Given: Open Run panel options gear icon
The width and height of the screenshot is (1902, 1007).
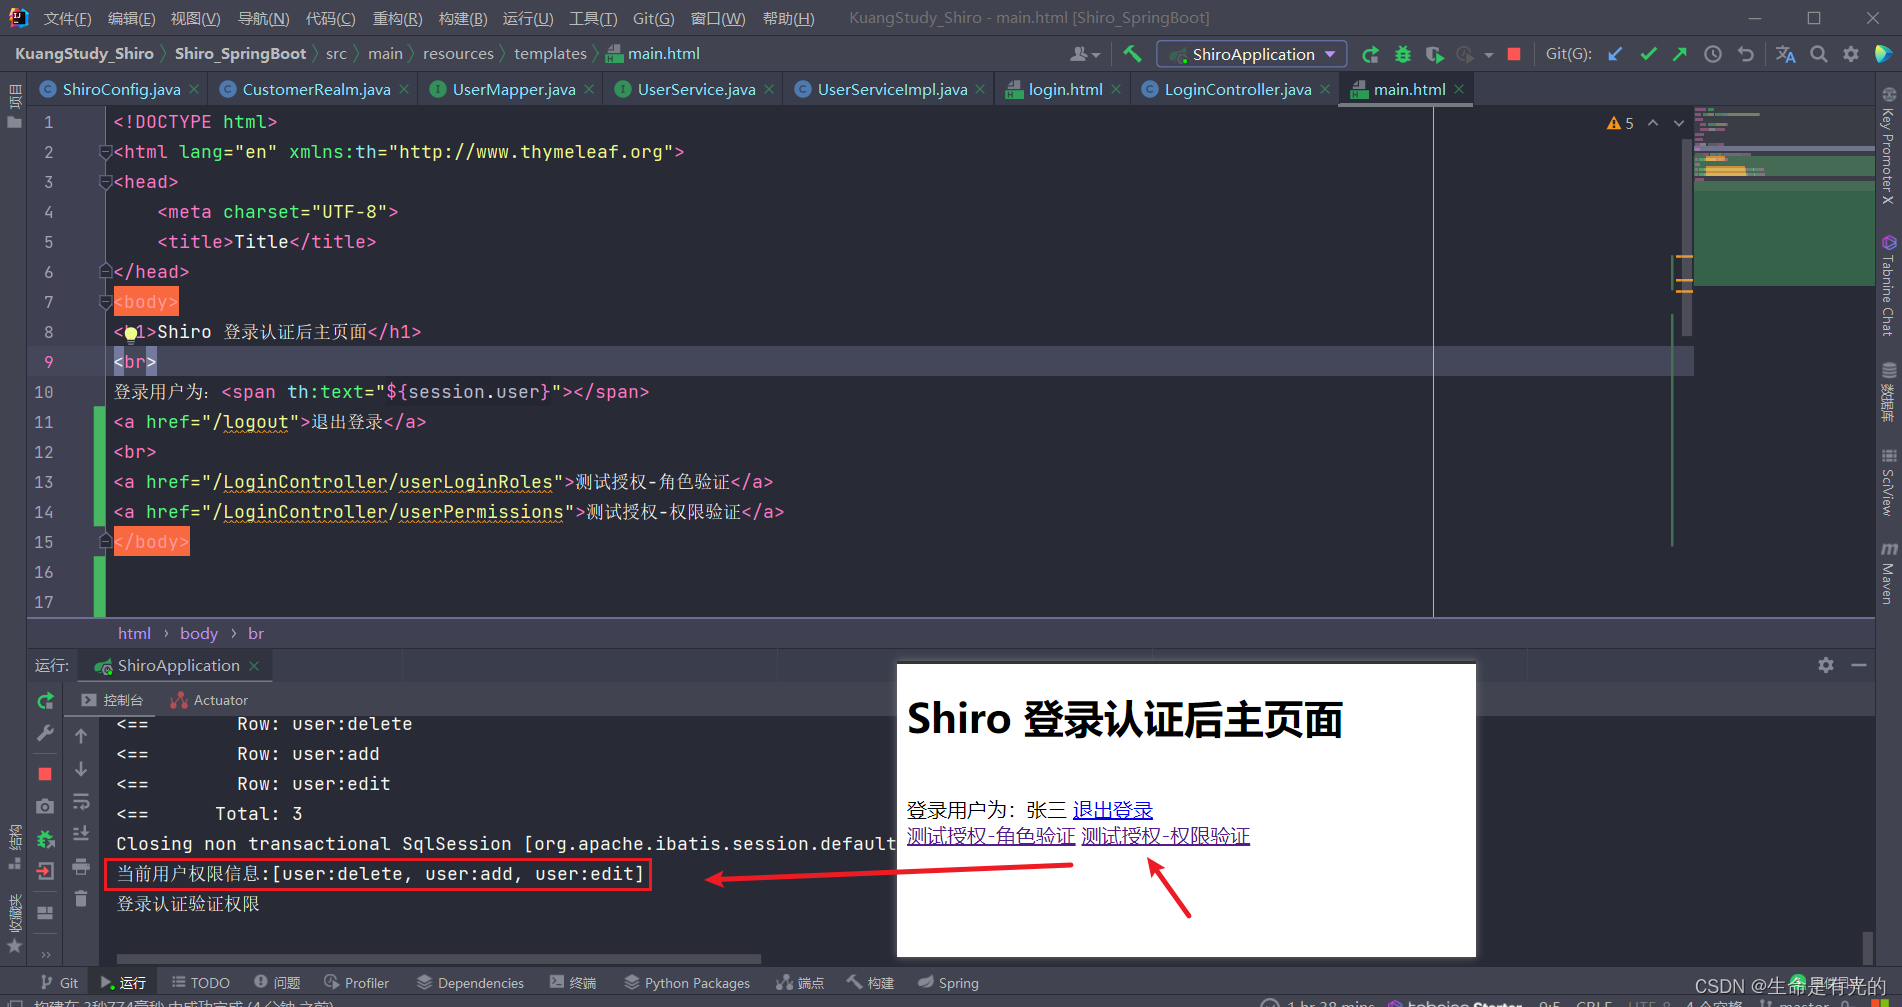Looking at the screenshot, I should click(x=1826, y=665).
